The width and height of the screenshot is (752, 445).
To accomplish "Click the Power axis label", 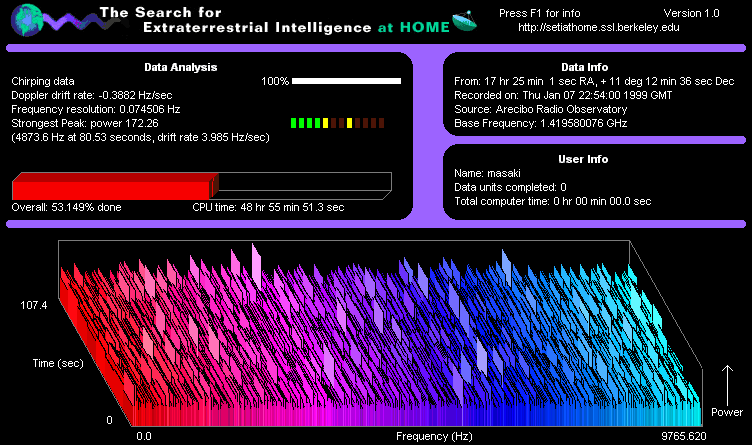I will tap(727, 412).
